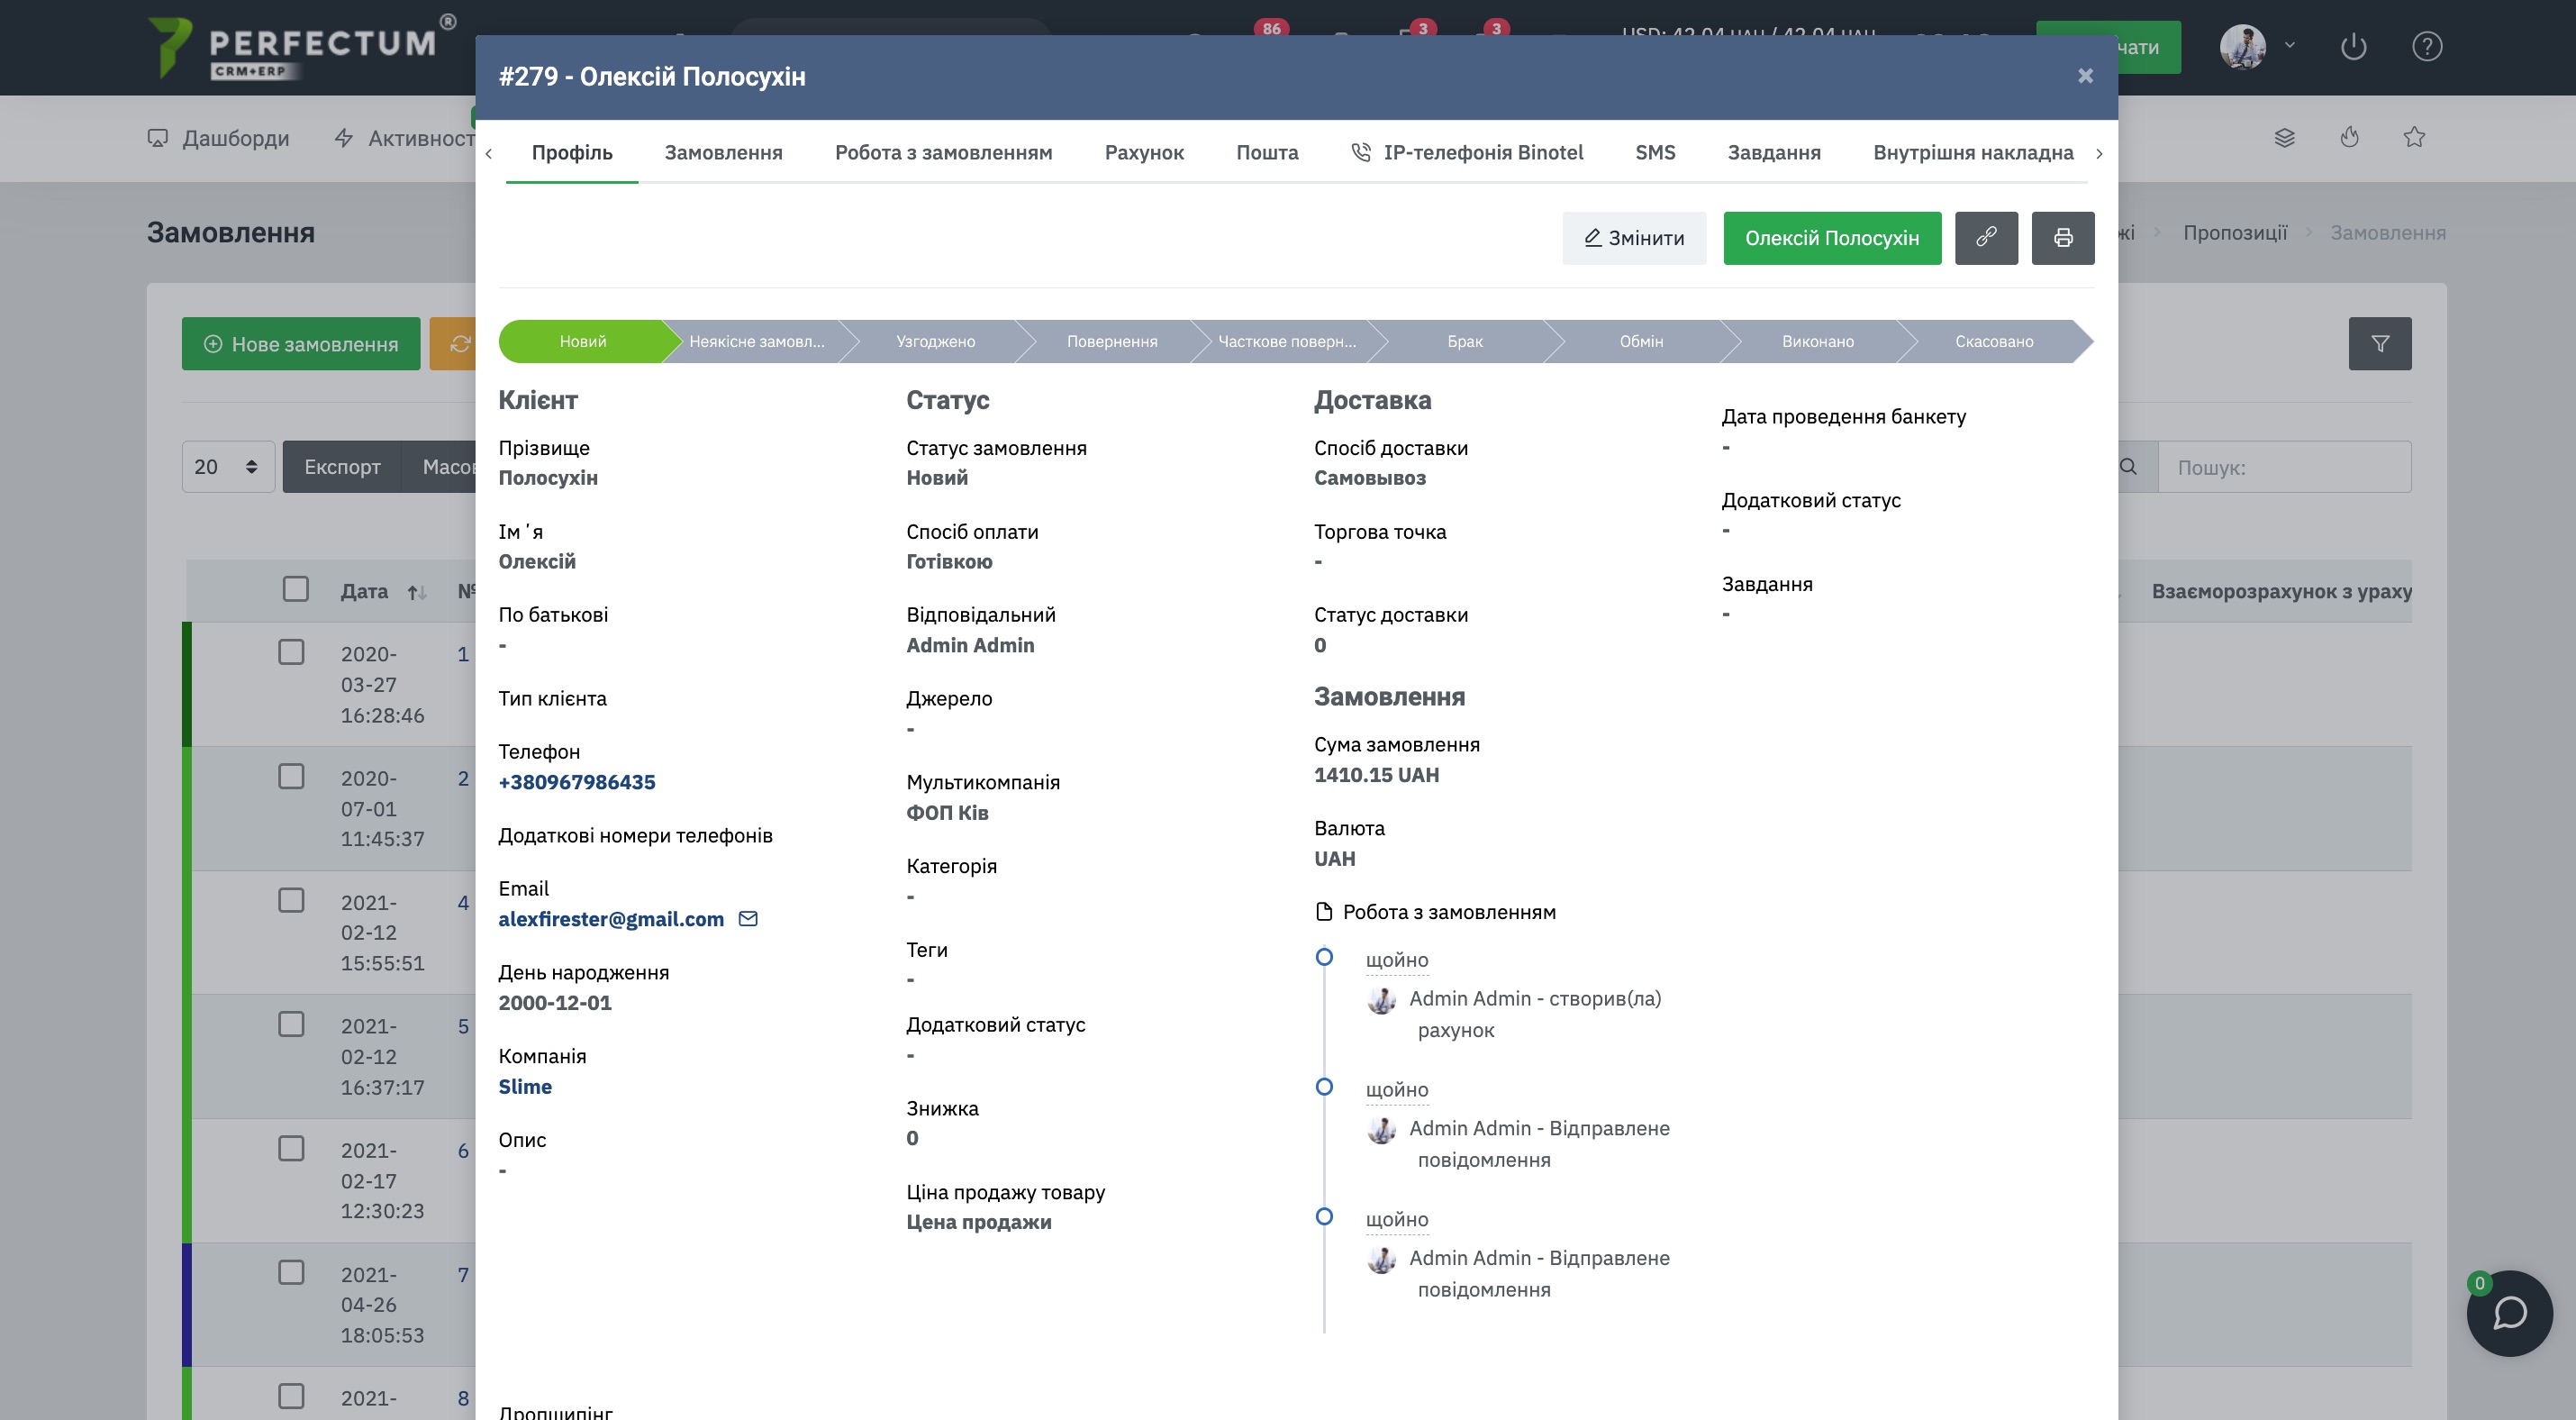Click the envelope icon beside email

748,919
